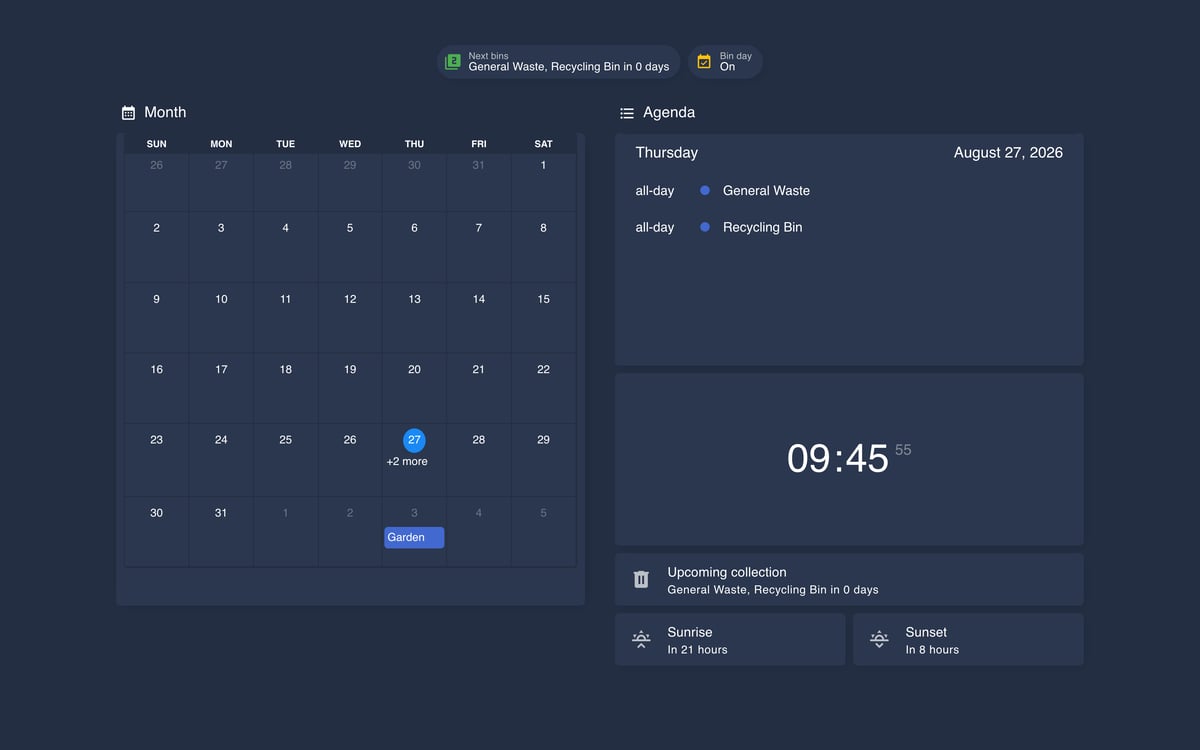The height and width of the screenshot is (750, 1200).
Task: Select day 17 in the calendar
Action: coord(221,369)
